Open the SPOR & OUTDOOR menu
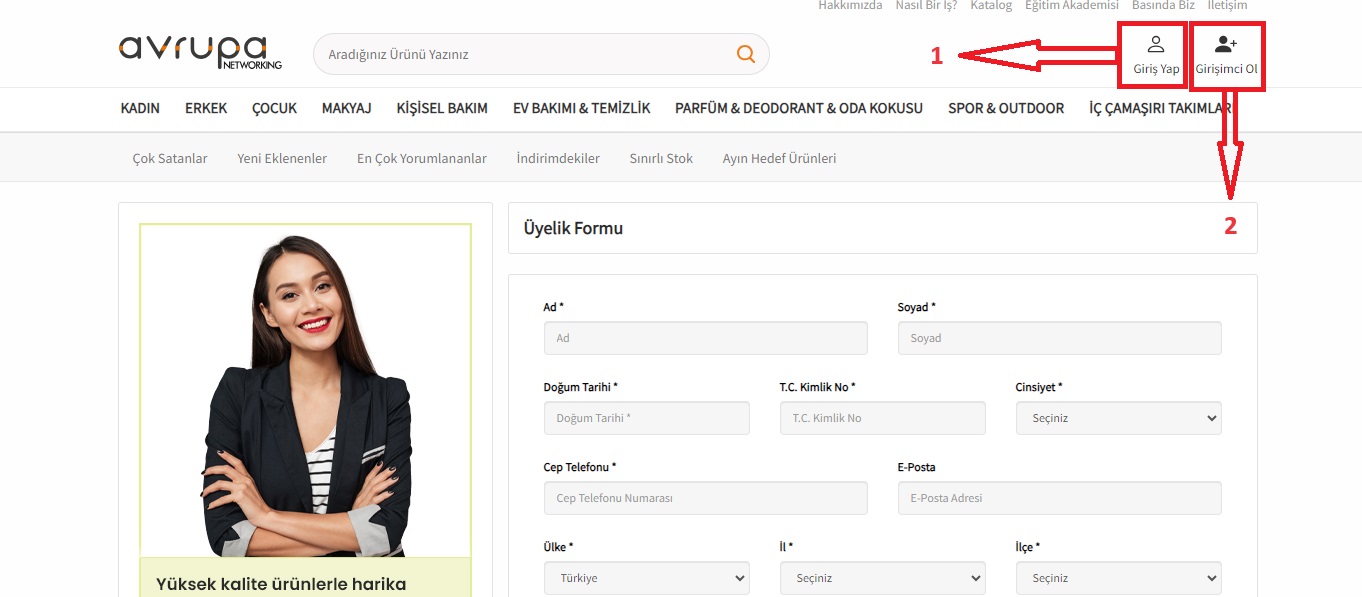The image size is (1362, 597). pos(1005,108)
